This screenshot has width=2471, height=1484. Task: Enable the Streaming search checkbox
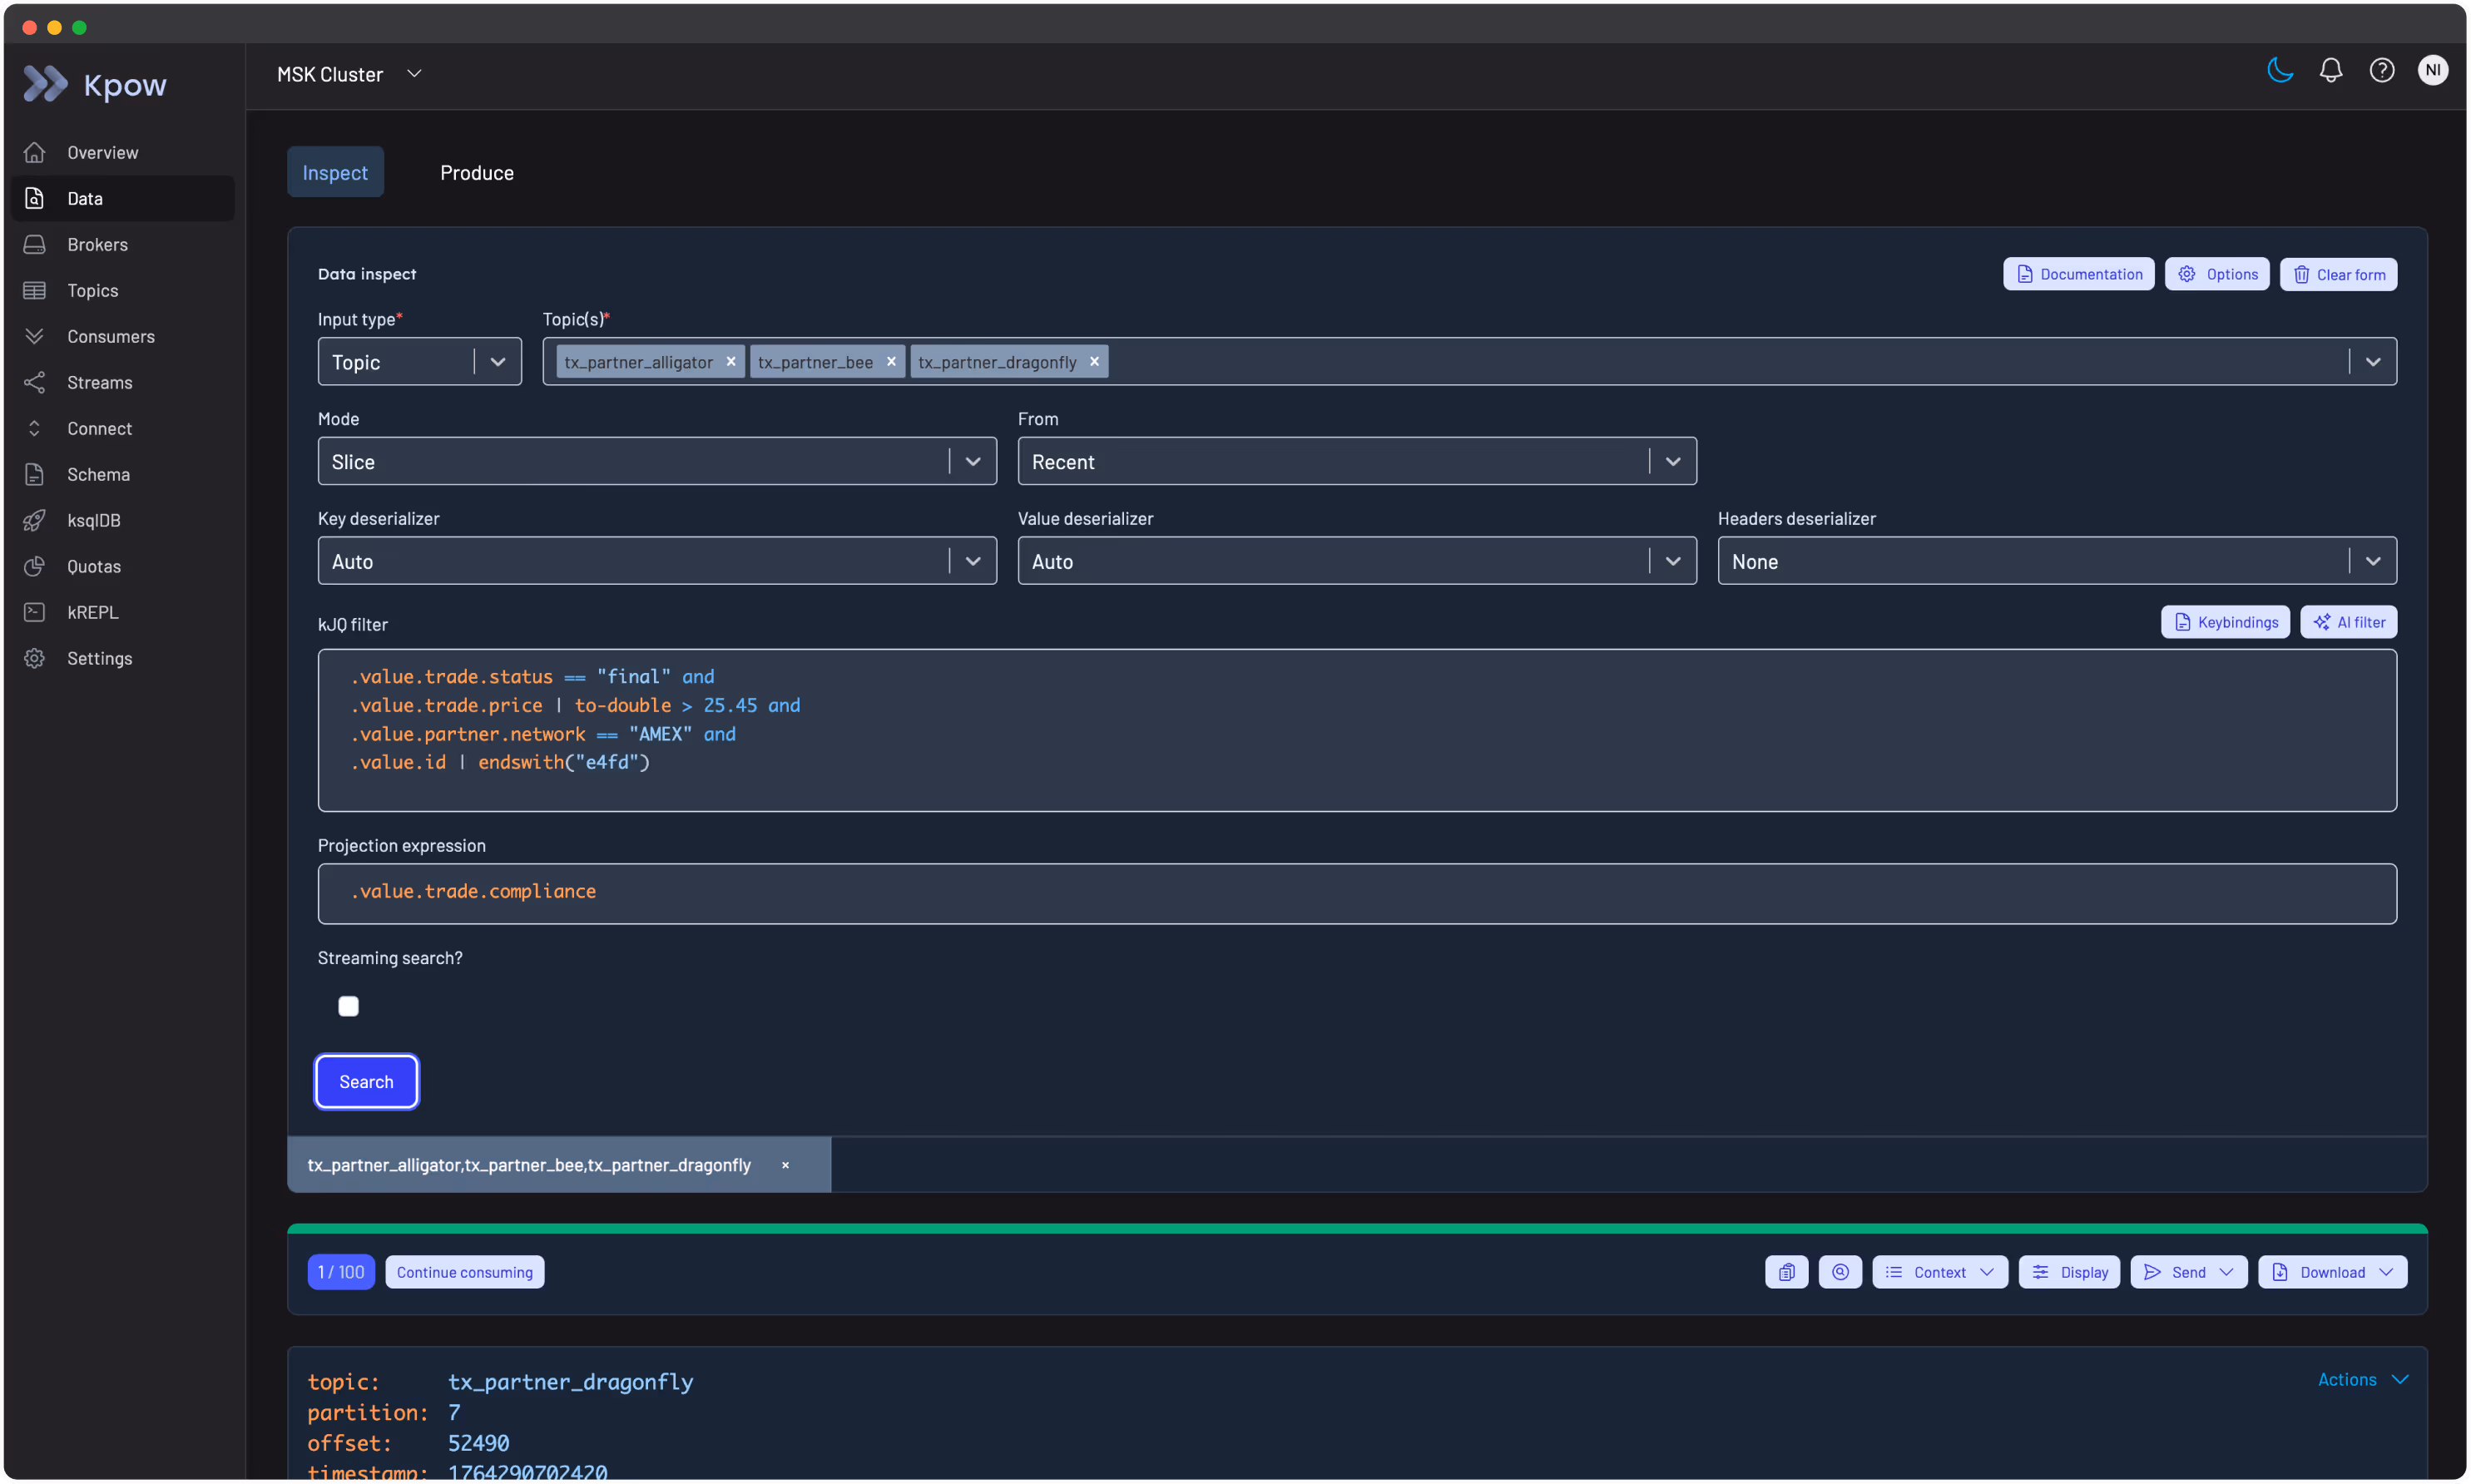(x=348, y=1006)
